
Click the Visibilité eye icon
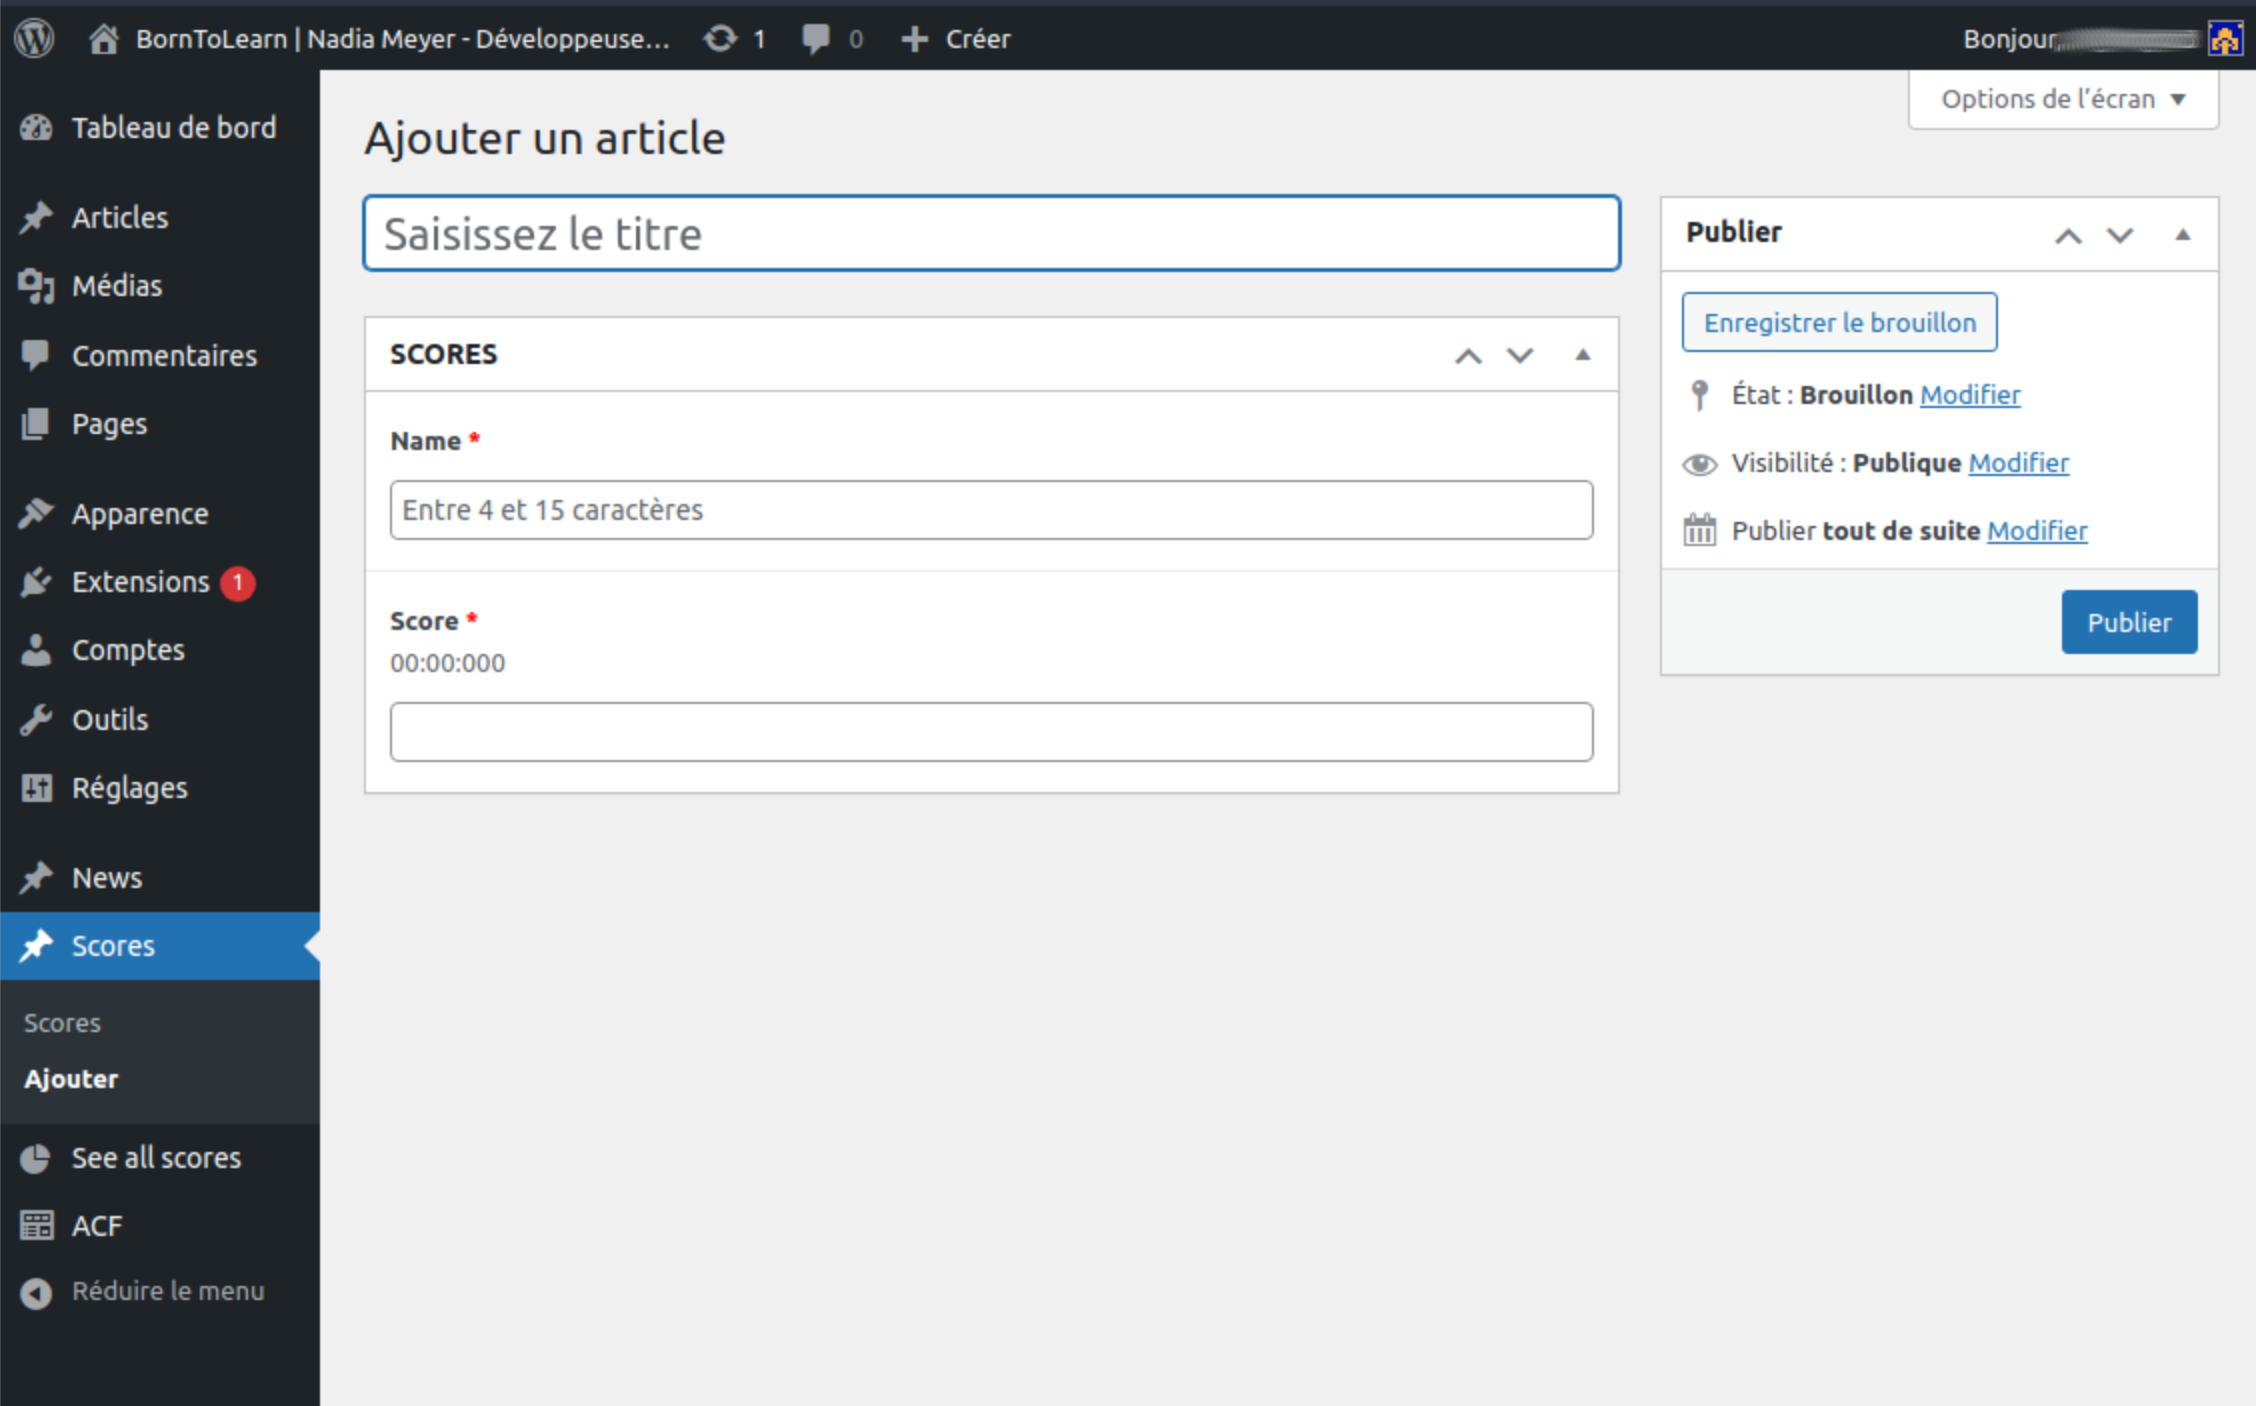point(1699,464)
